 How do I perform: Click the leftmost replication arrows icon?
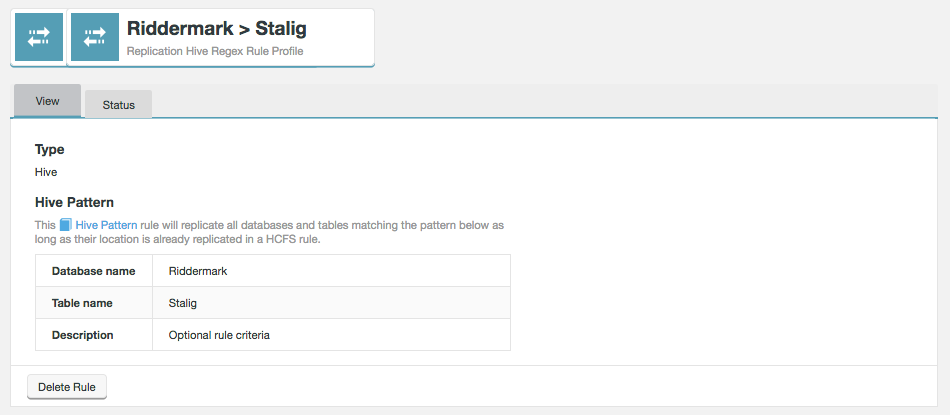pyautogui.click(x=39, y=37)
